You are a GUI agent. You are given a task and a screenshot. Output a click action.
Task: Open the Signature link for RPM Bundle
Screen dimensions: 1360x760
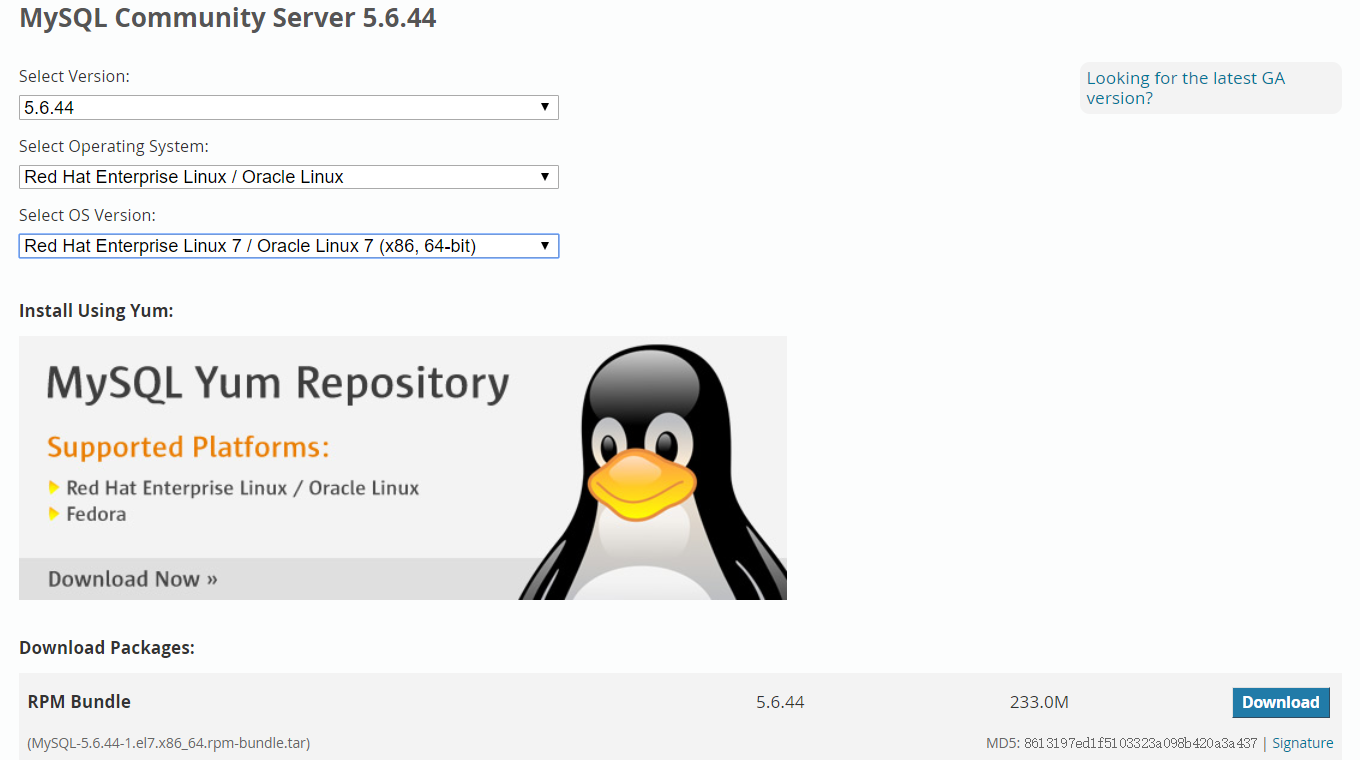pos(1302,743)
